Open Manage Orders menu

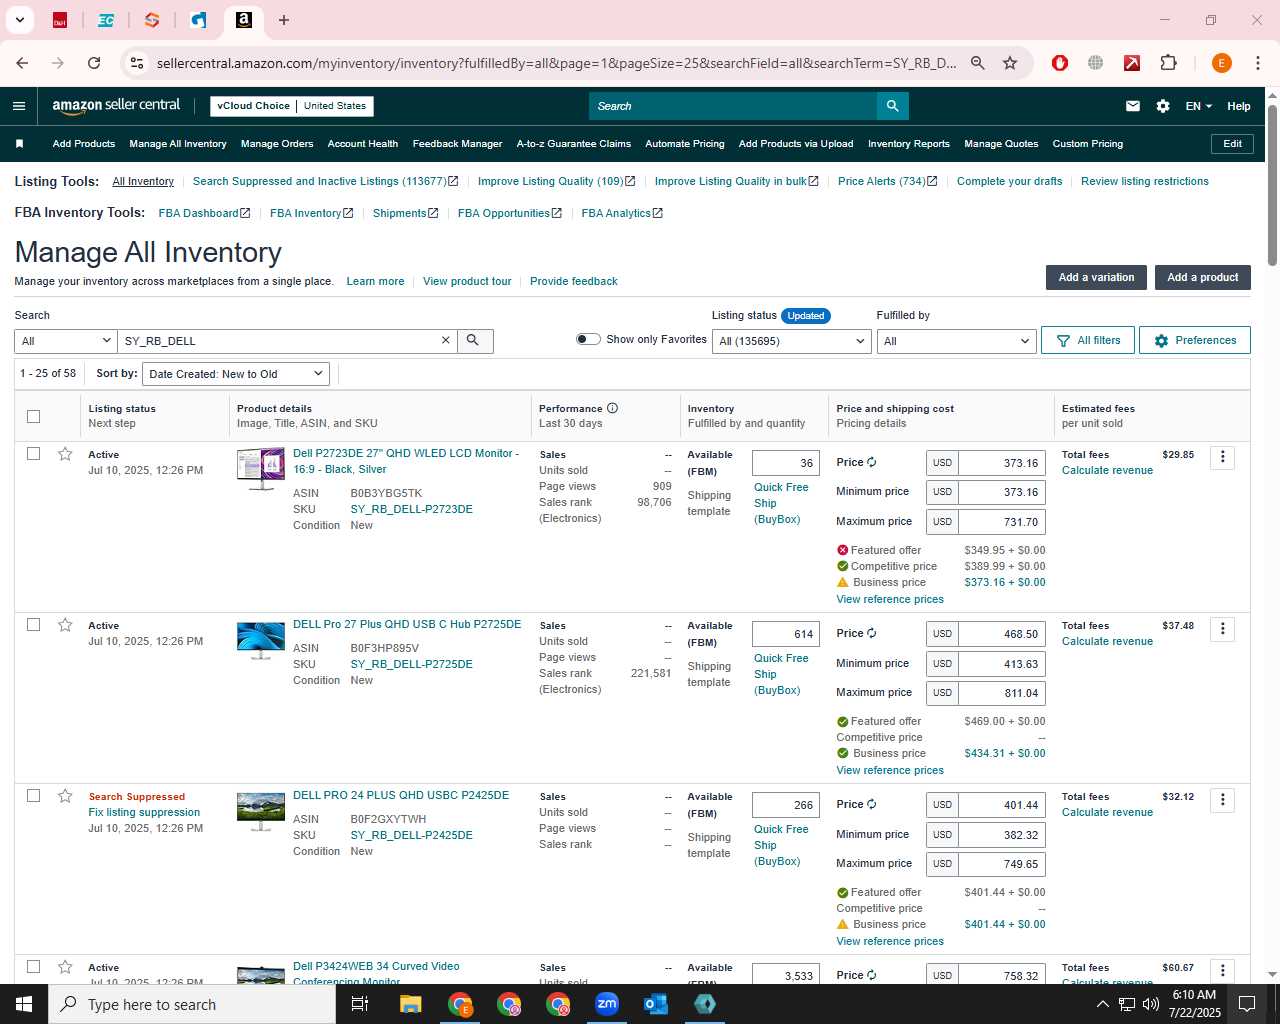pyautogui.click(x=277, y=144)
